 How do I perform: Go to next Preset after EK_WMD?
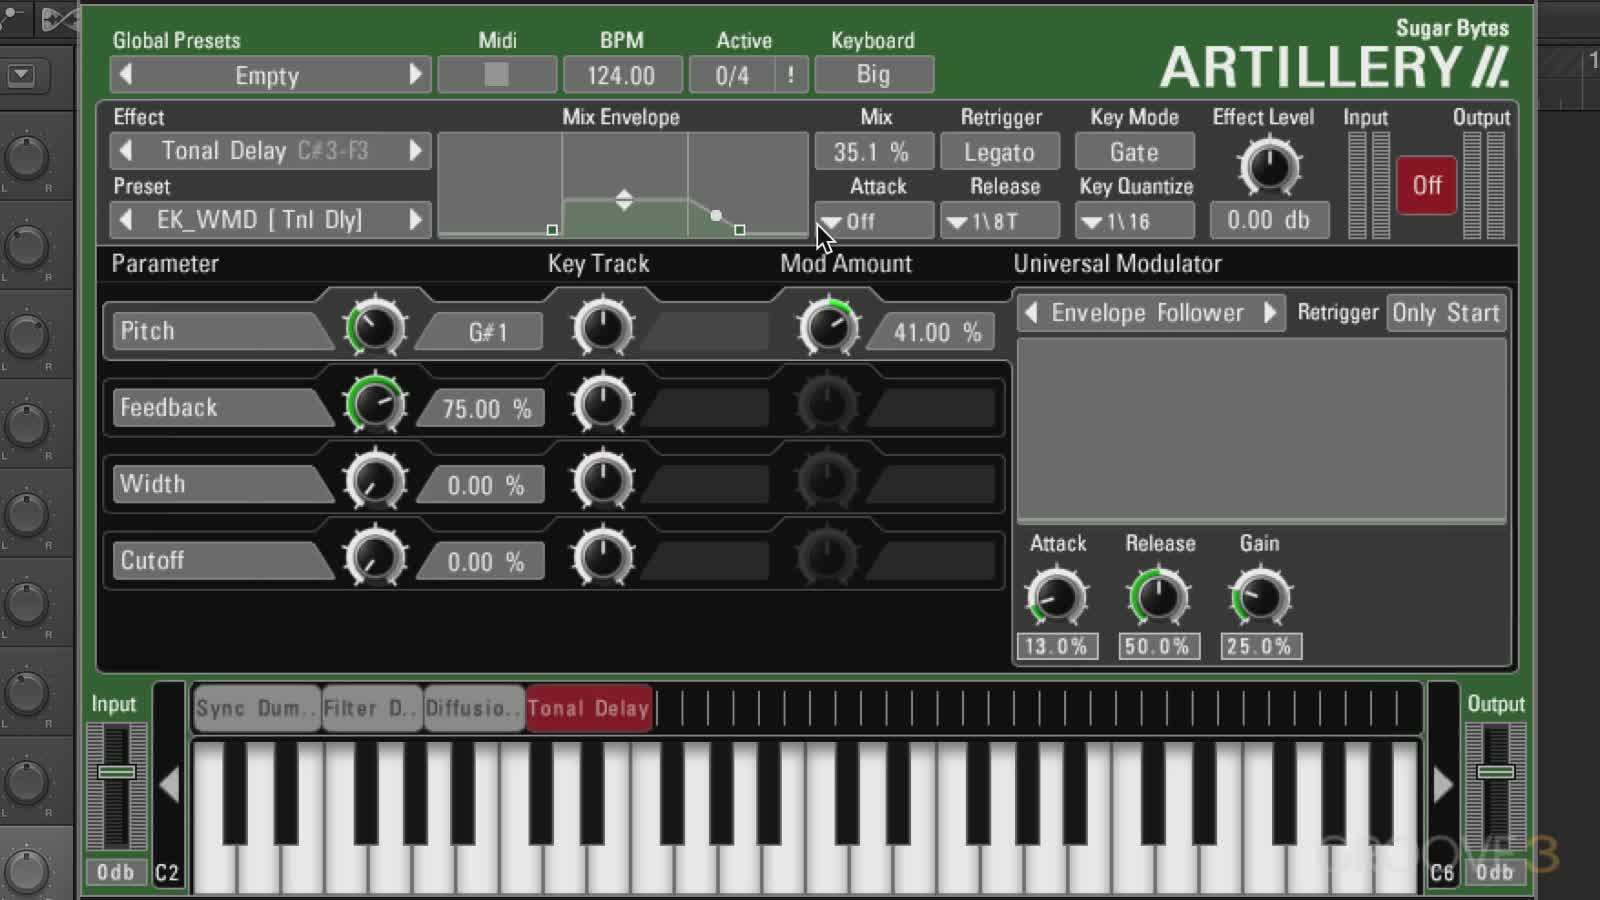pos(415,219)
